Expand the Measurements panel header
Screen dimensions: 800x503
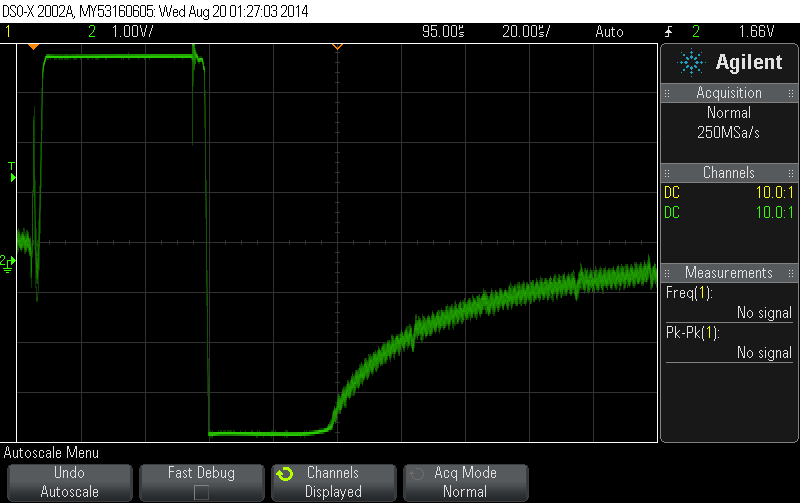[x=729, y=273]
